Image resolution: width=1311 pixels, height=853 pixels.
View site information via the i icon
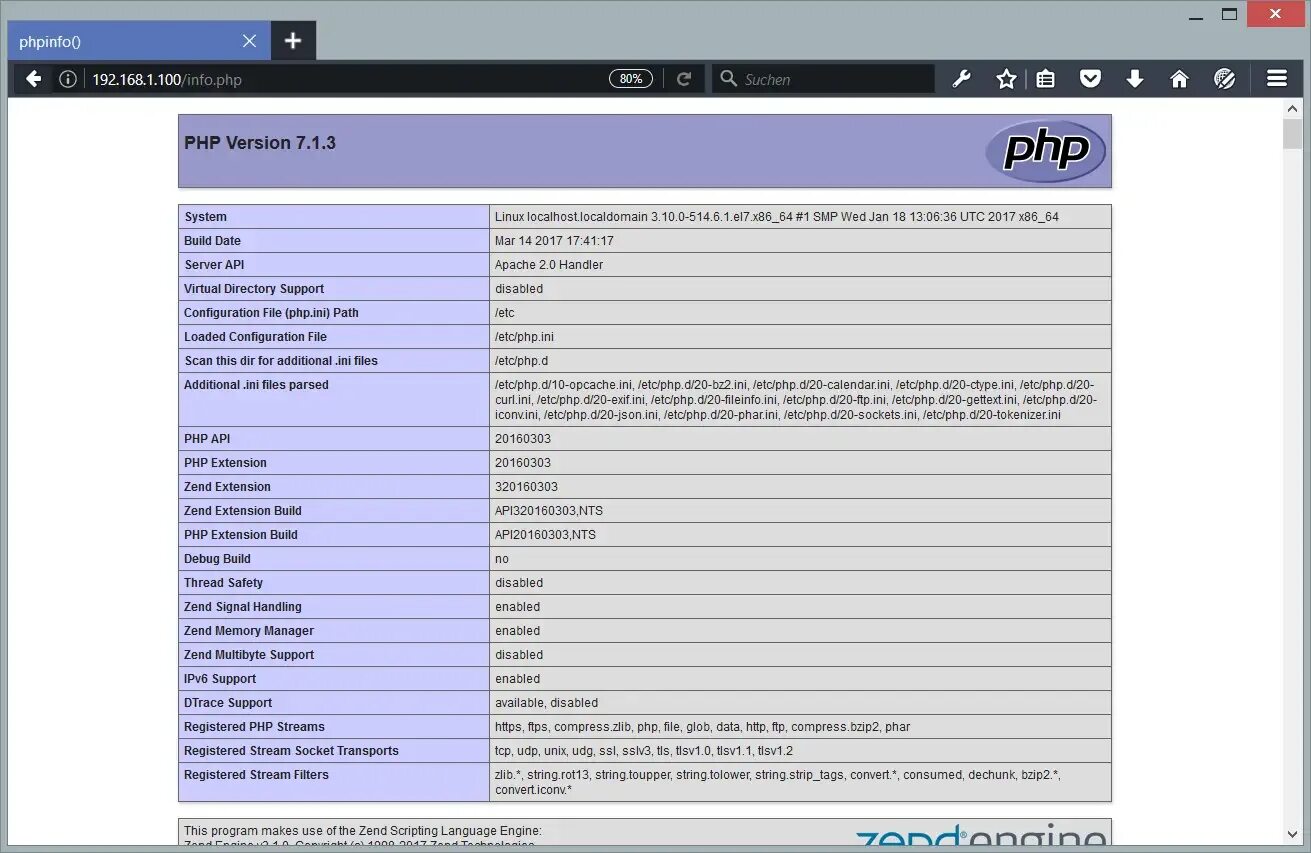point(66,78)
